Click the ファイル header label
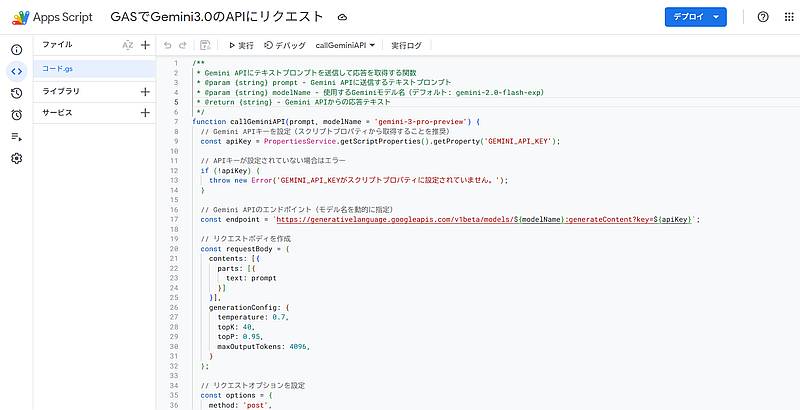The height and width of the screenshot is (410, 800). pyautogui.click(x=57, y=45)
